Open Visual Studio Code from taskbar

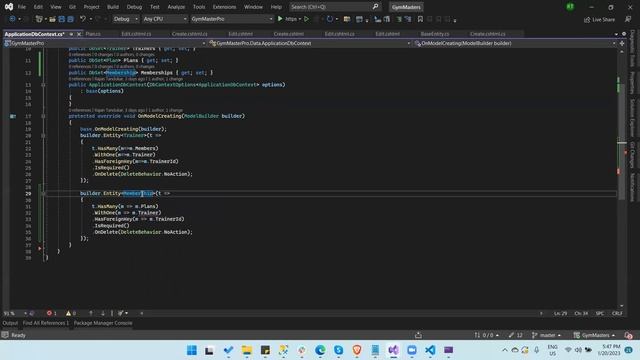[x=430, y=350]
